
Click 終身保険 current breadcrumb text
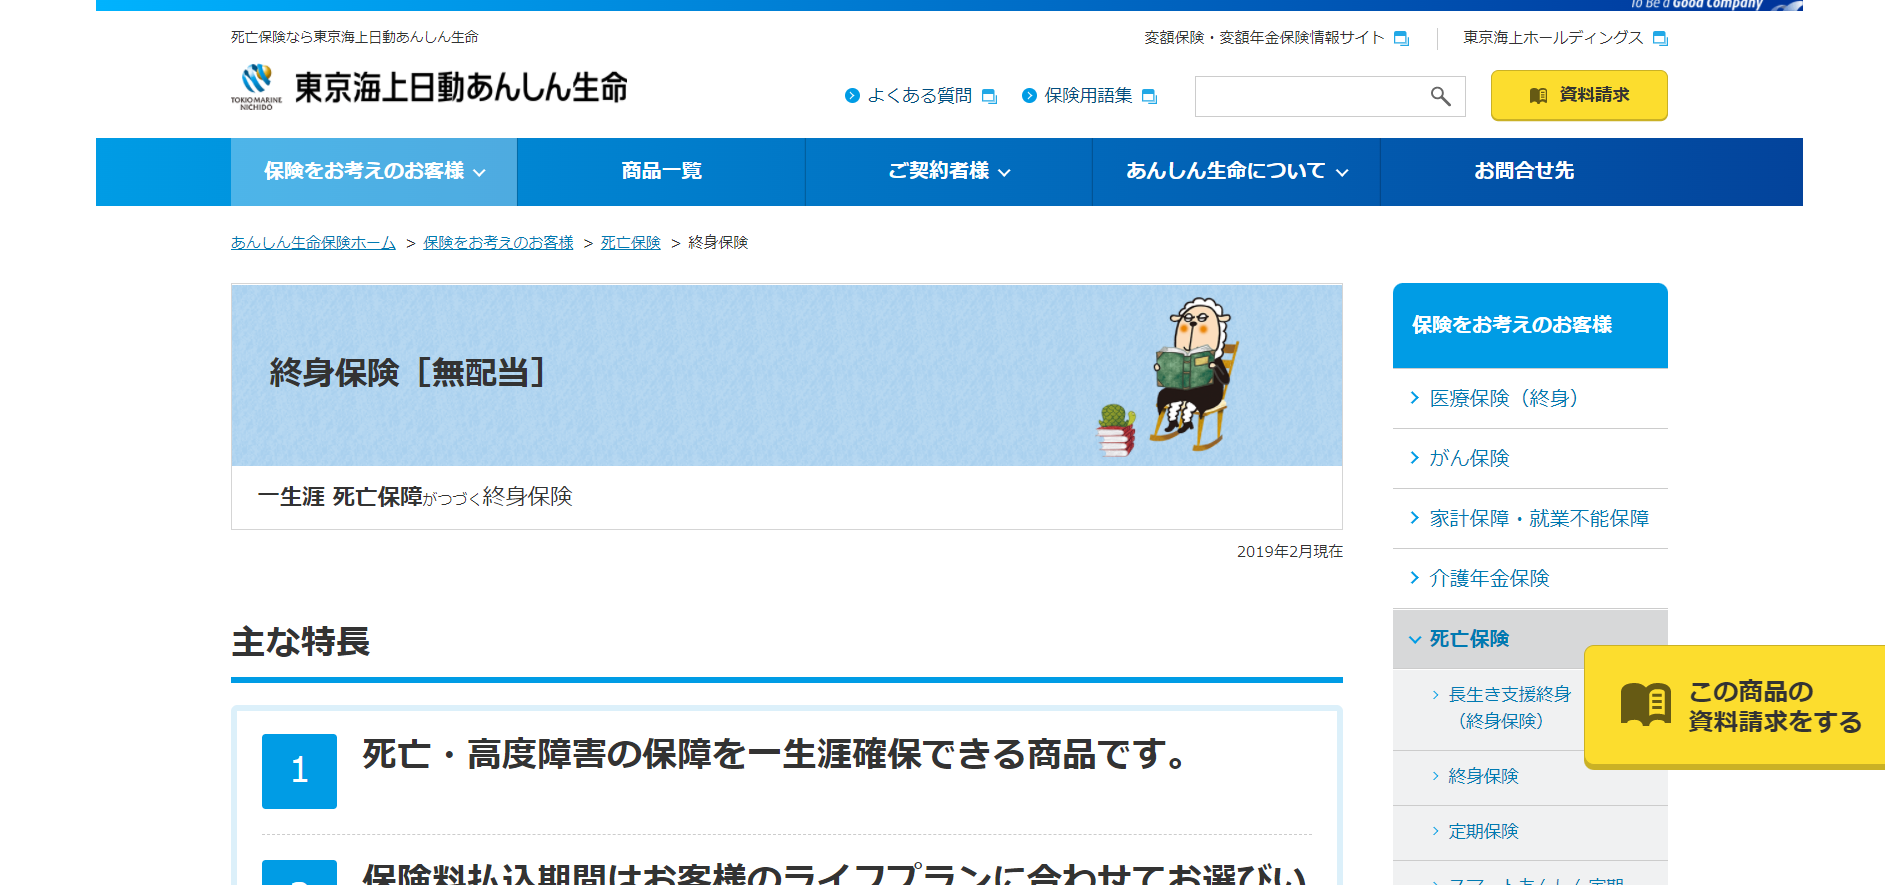click(x=718, y=243)
